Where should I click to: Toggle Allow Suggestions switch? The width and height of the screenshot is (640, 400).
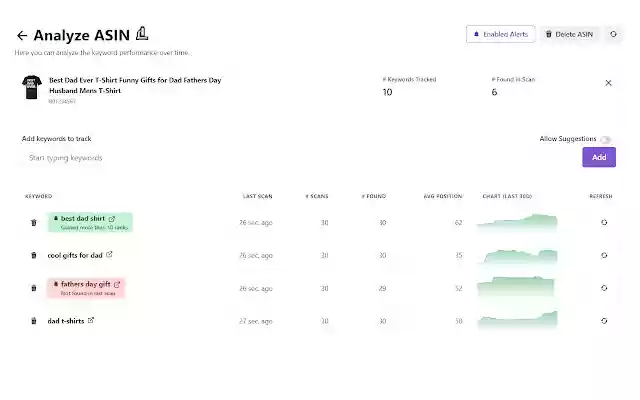pyautogui.click(x=607, y=139)
